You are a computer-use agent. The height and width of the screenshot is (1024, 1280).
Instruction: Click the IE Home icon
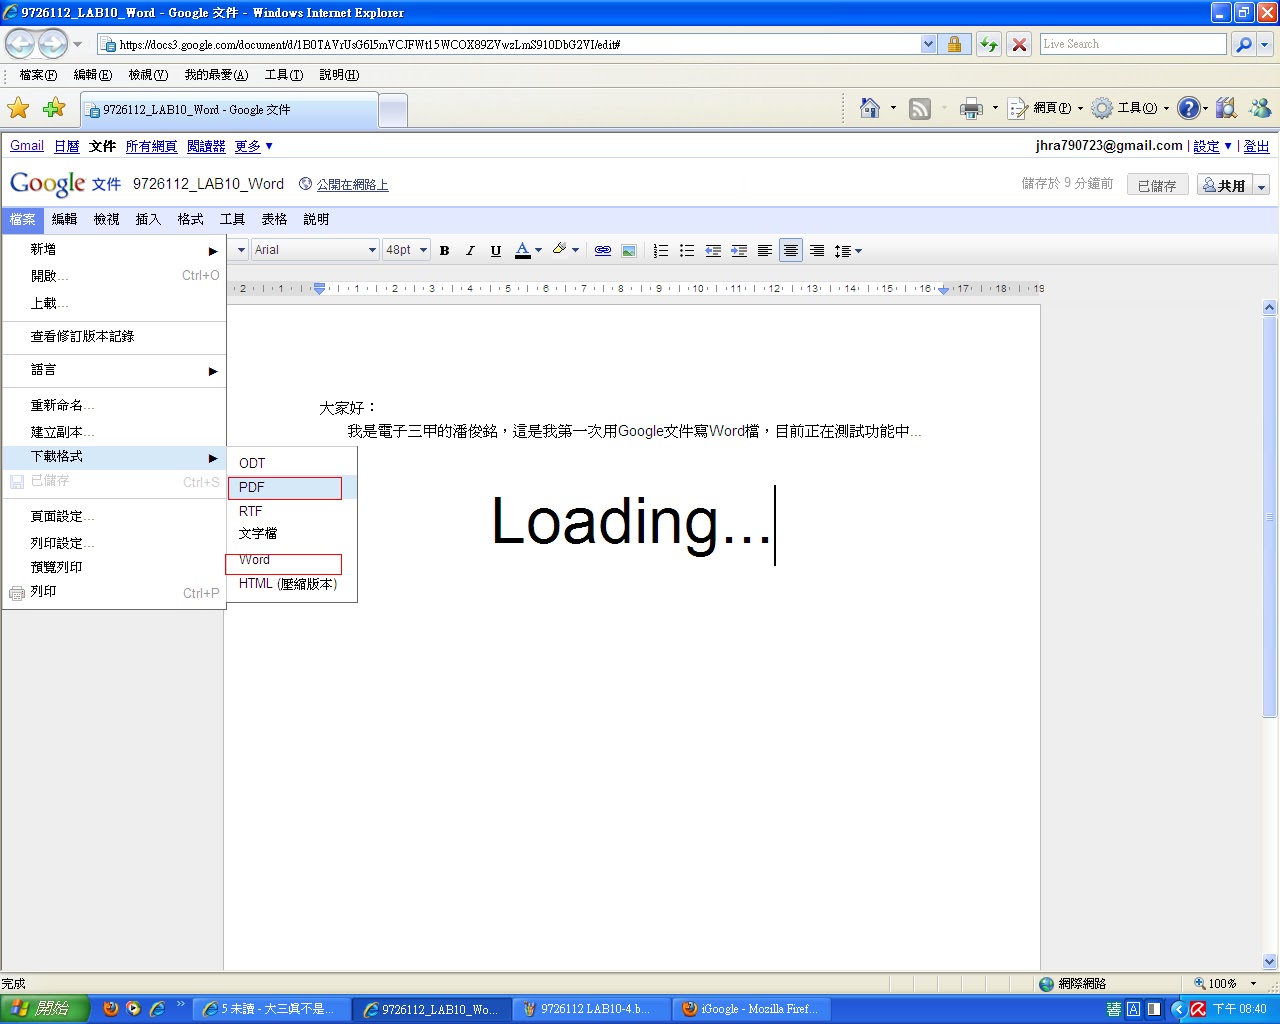(x=870, y=108)
